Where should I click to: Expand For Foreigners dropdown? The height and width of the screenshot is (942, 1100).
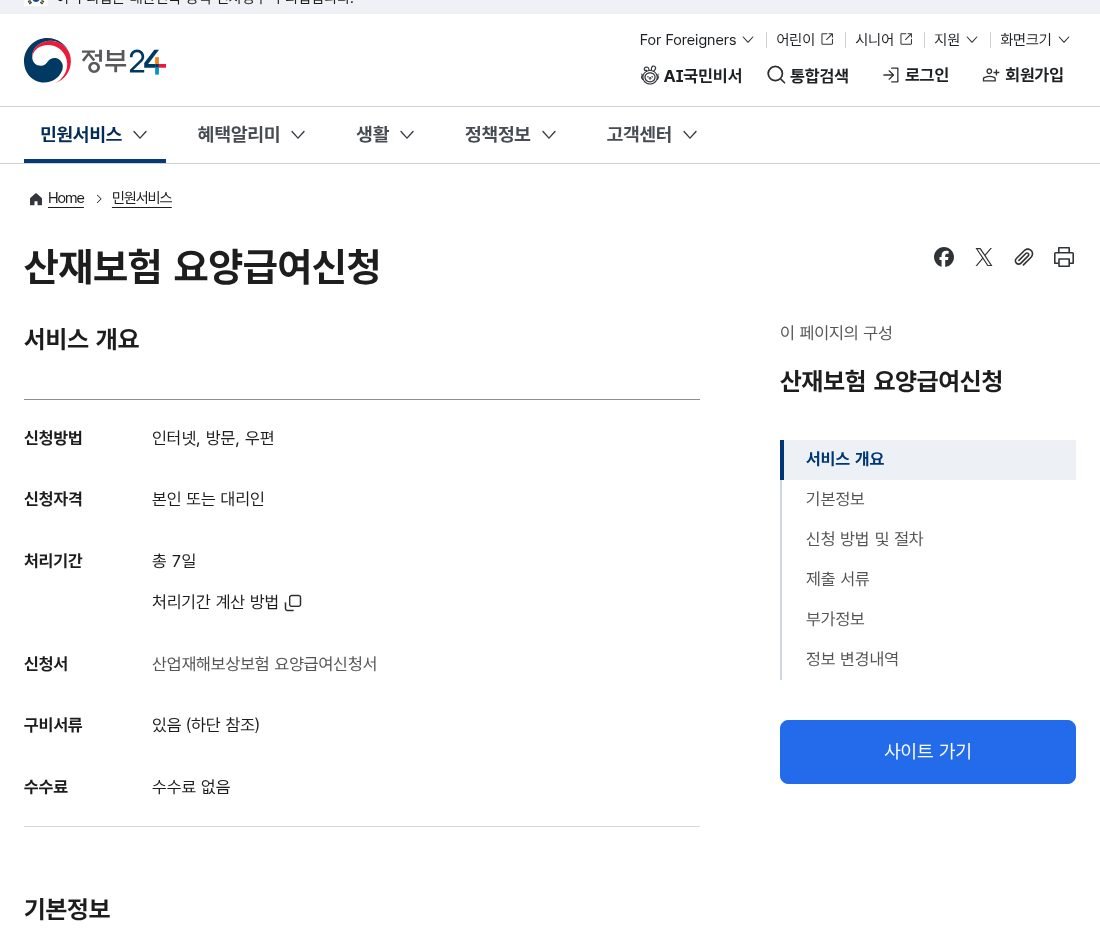coord(696,39)
